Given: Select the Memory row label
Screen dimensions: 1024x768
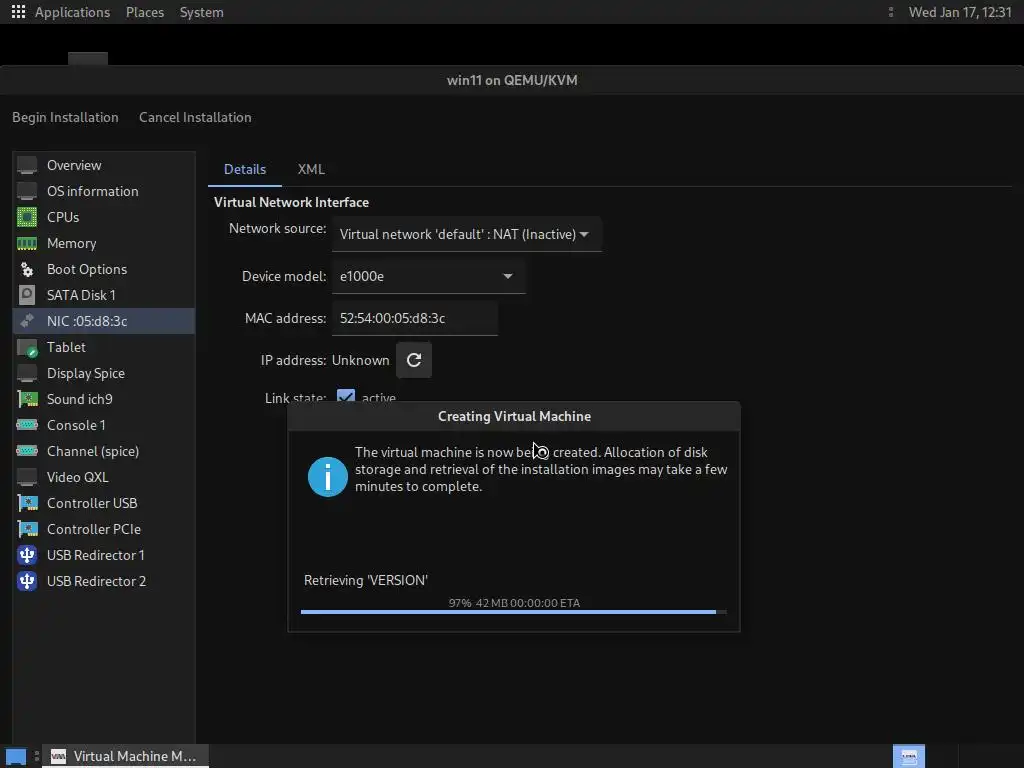Looking at the screenshot, I should pos(72,244).
